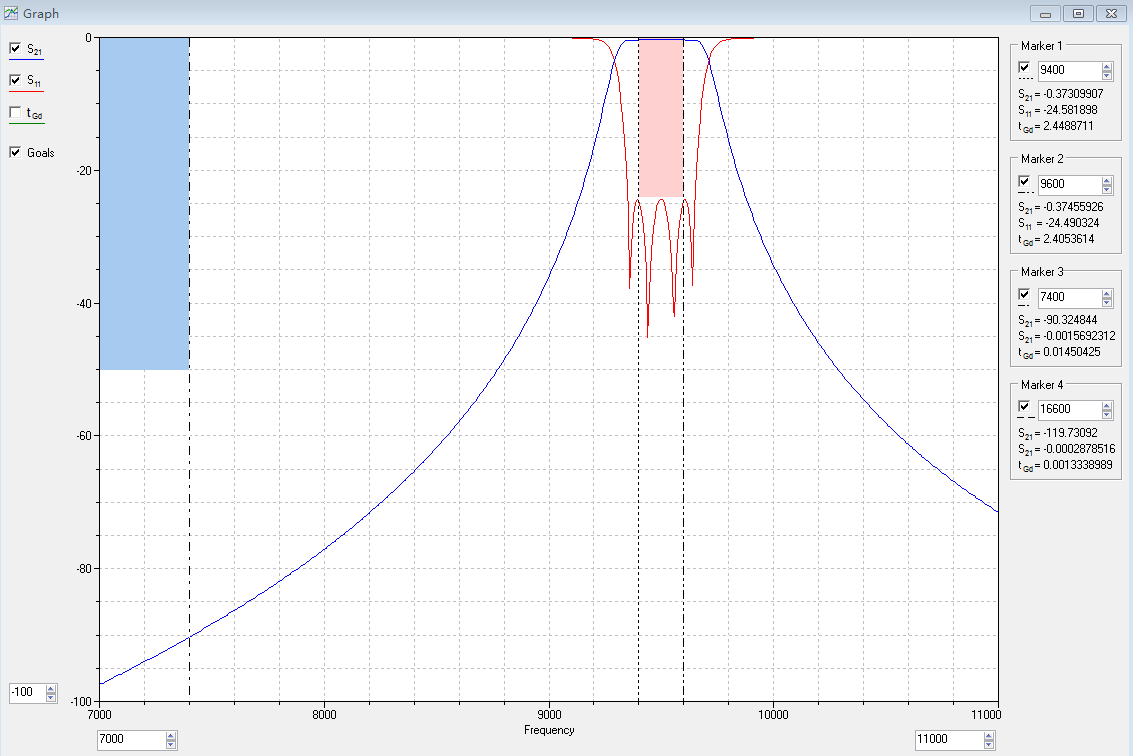Click the start frequency field showing 7000
Screen dimensions: 1133x756
tap(130, 740)
